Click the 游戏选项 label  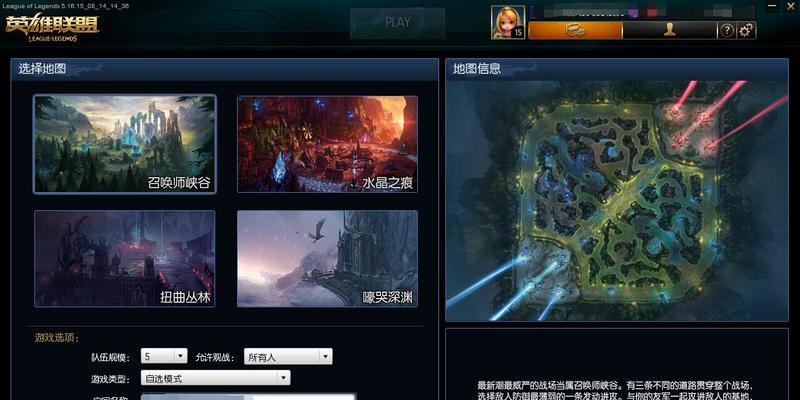57,337
